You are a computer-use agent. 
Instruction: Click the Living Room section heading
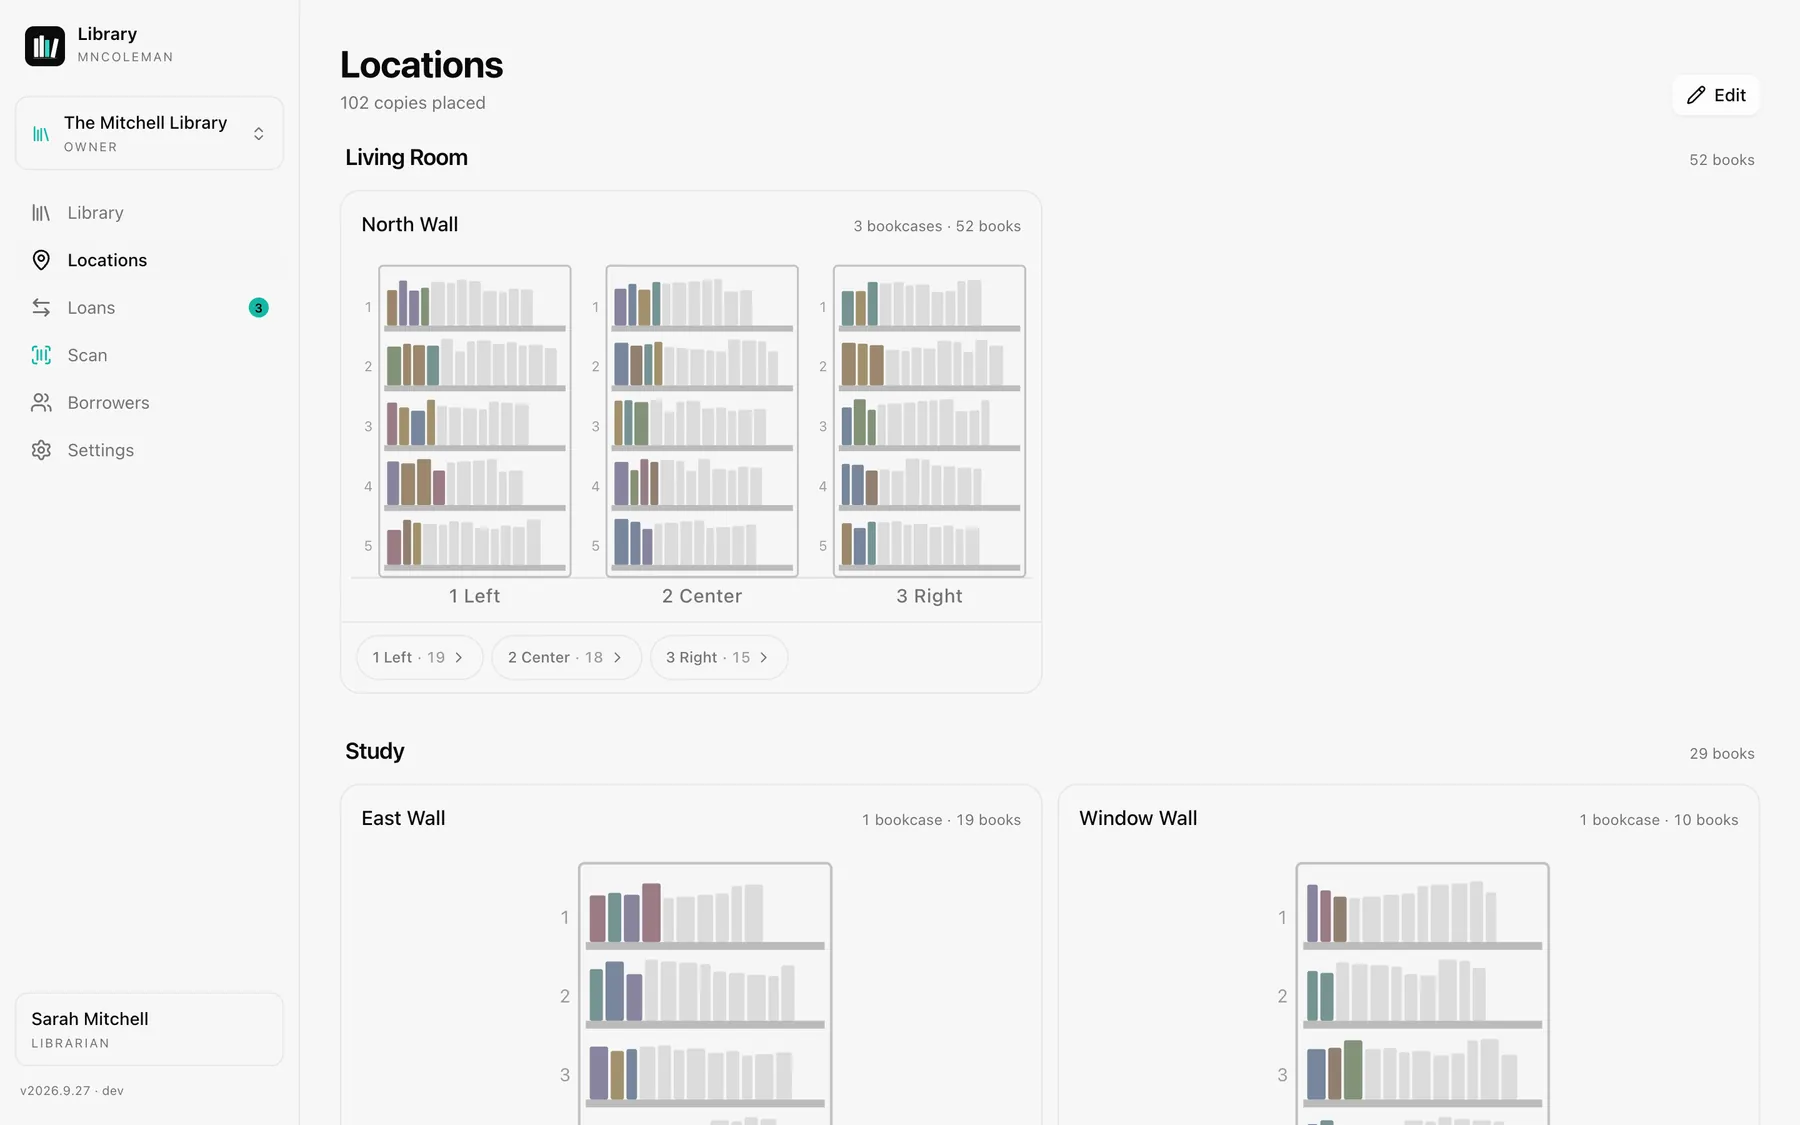pos(406,158)
